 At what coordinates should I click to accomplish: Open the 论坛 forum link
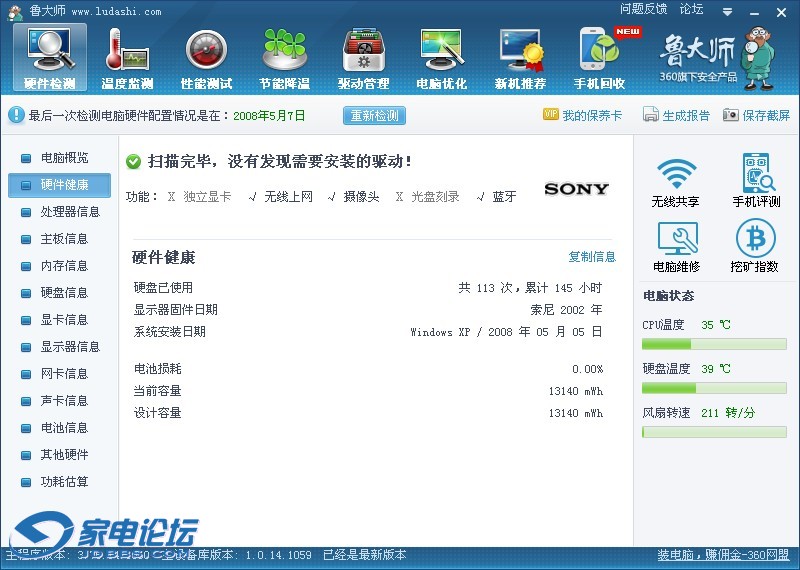691,9
